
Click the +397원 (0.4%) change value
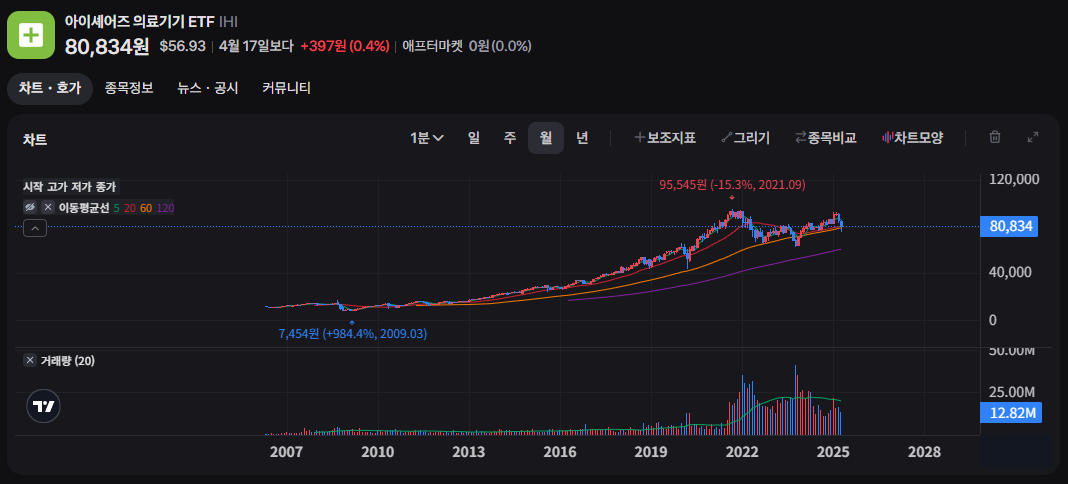345,46
